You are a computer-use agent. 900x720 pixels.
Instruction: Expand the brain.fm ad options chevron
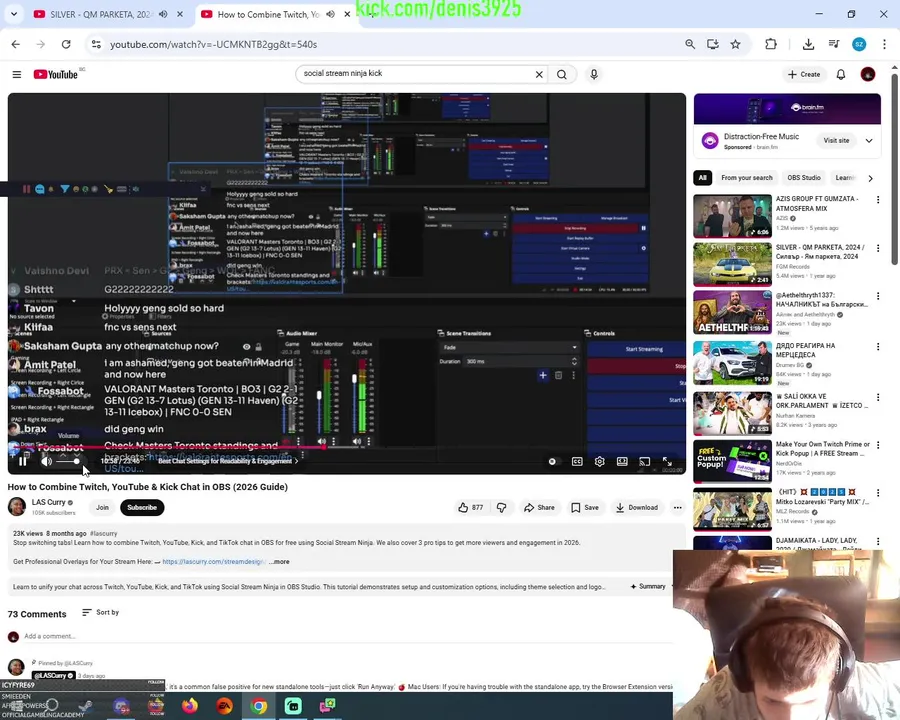pos(869,140)
